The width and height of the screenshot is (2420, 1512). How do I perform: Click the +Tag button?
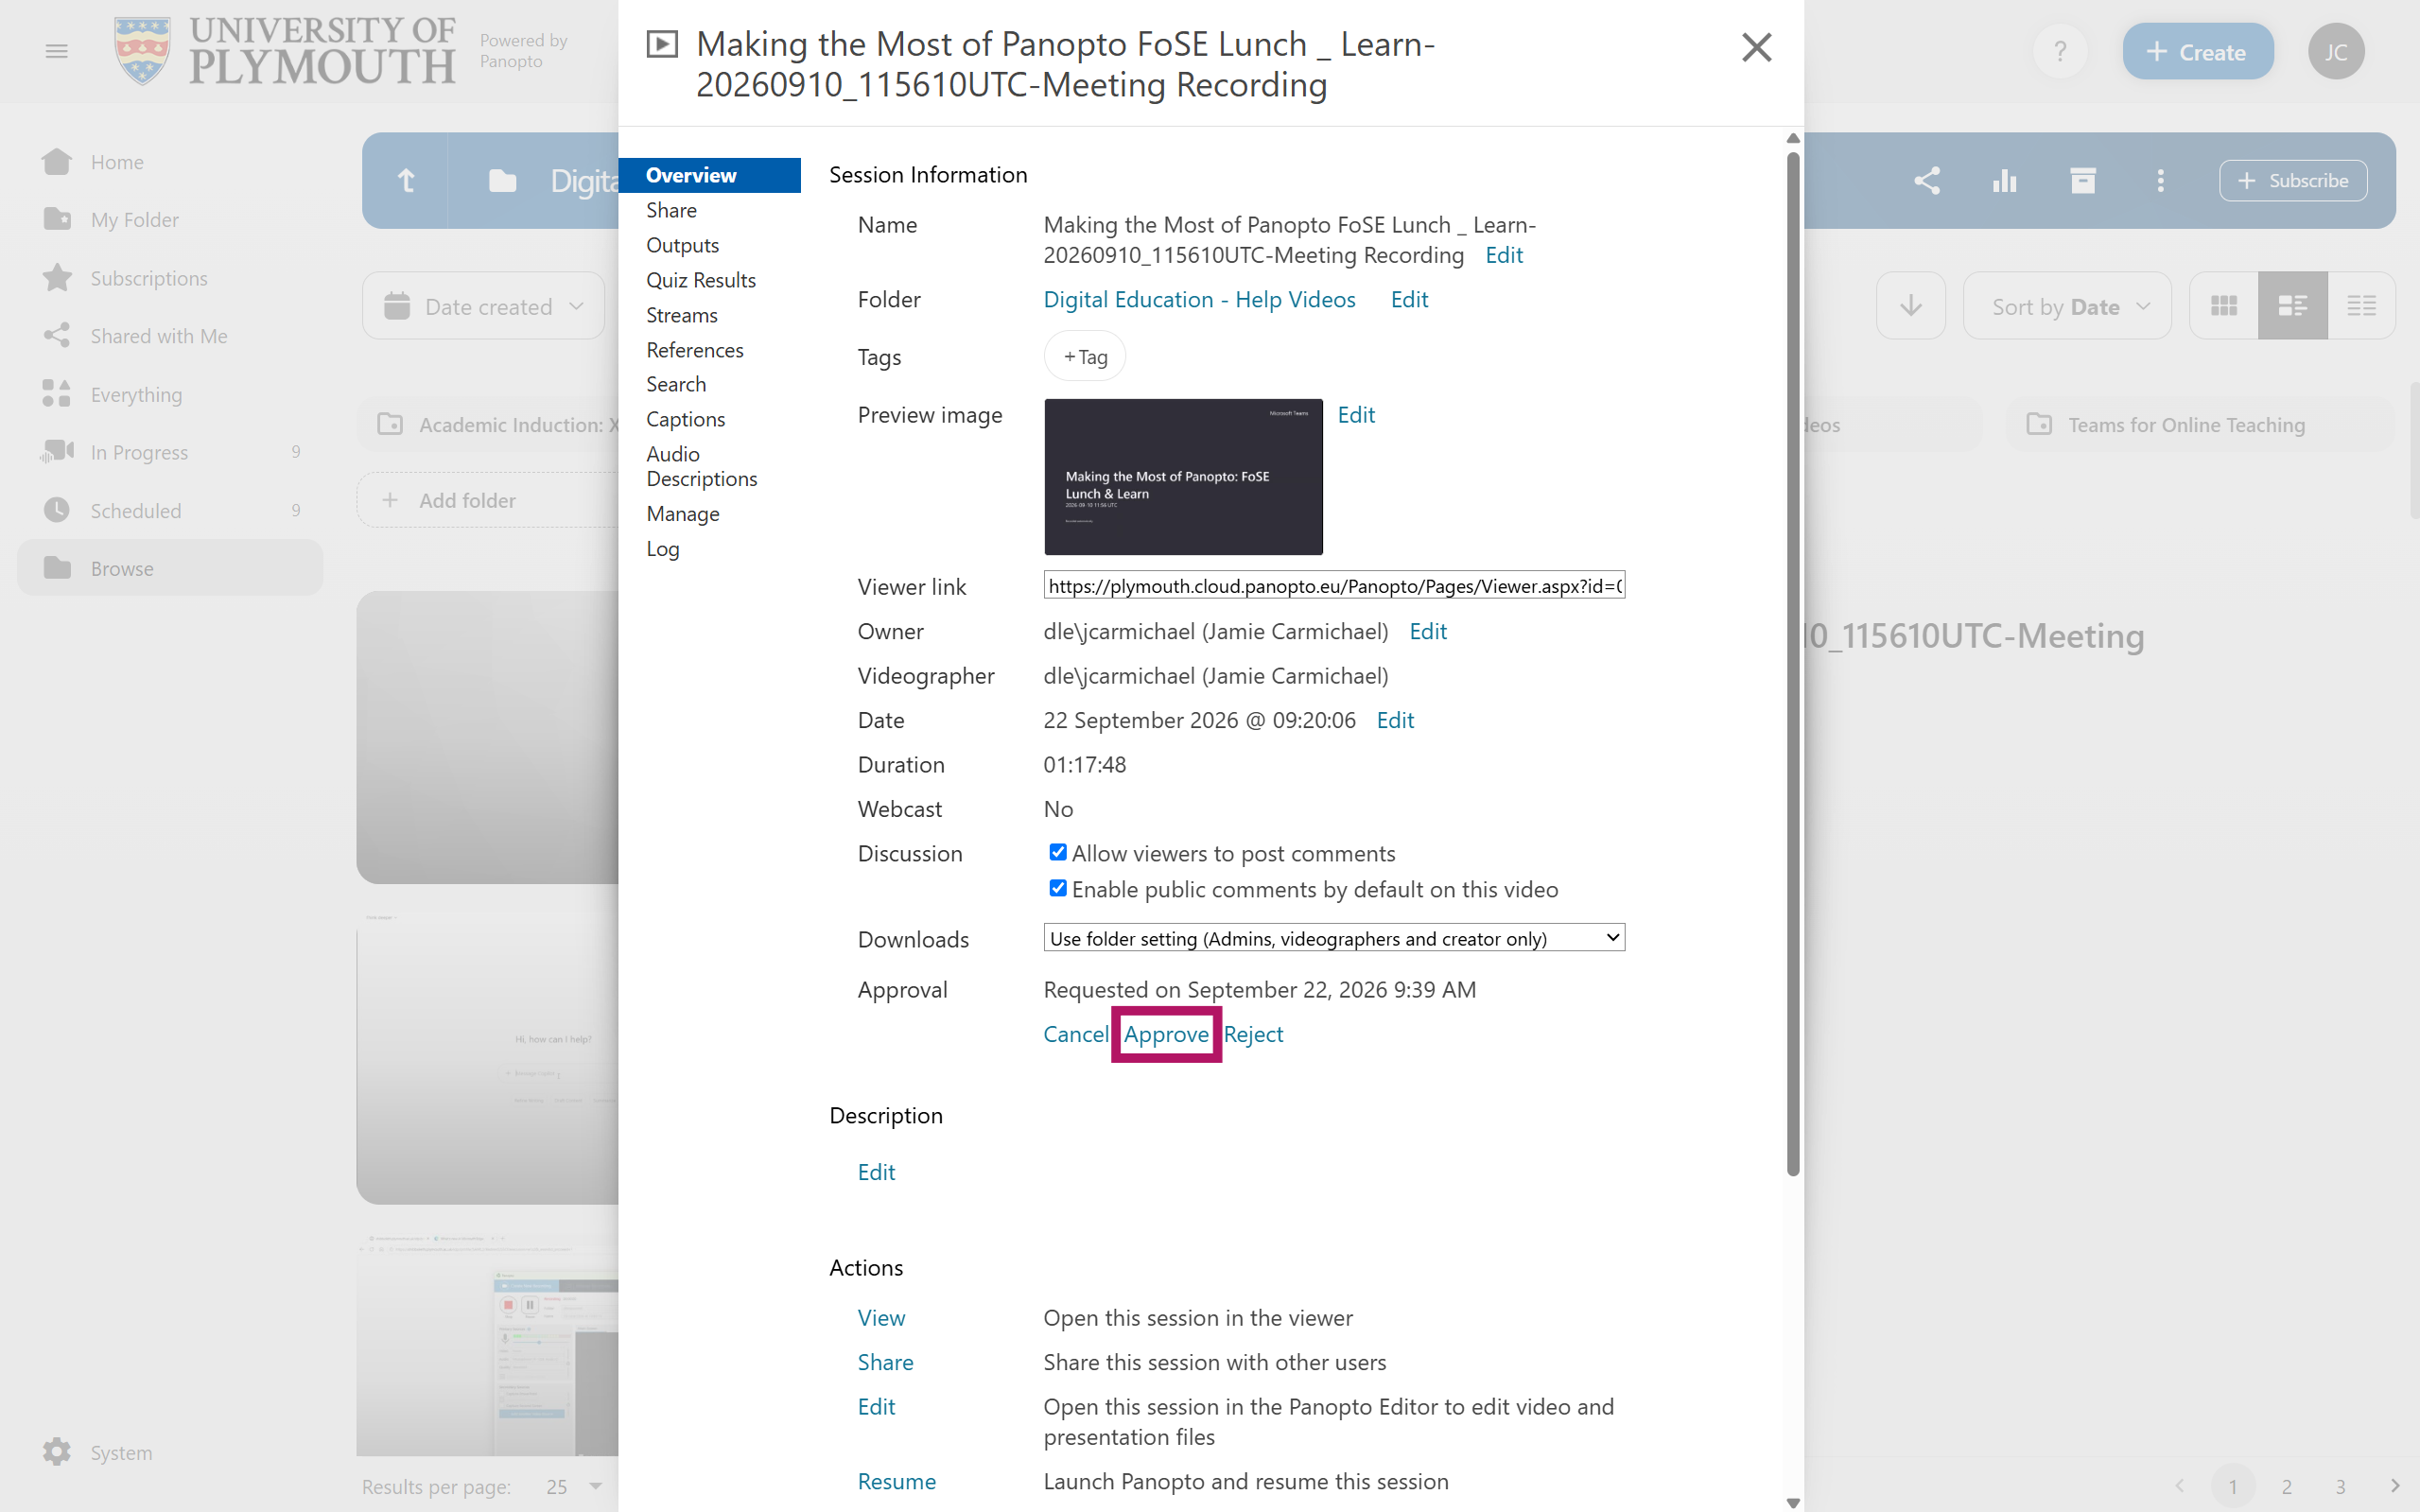point(1085,357)
